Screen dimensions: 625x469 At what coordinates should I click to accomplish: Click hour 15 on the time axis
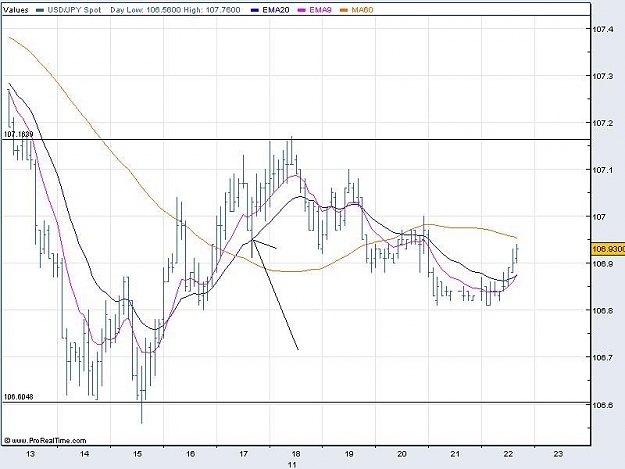[x=137, y=454]
